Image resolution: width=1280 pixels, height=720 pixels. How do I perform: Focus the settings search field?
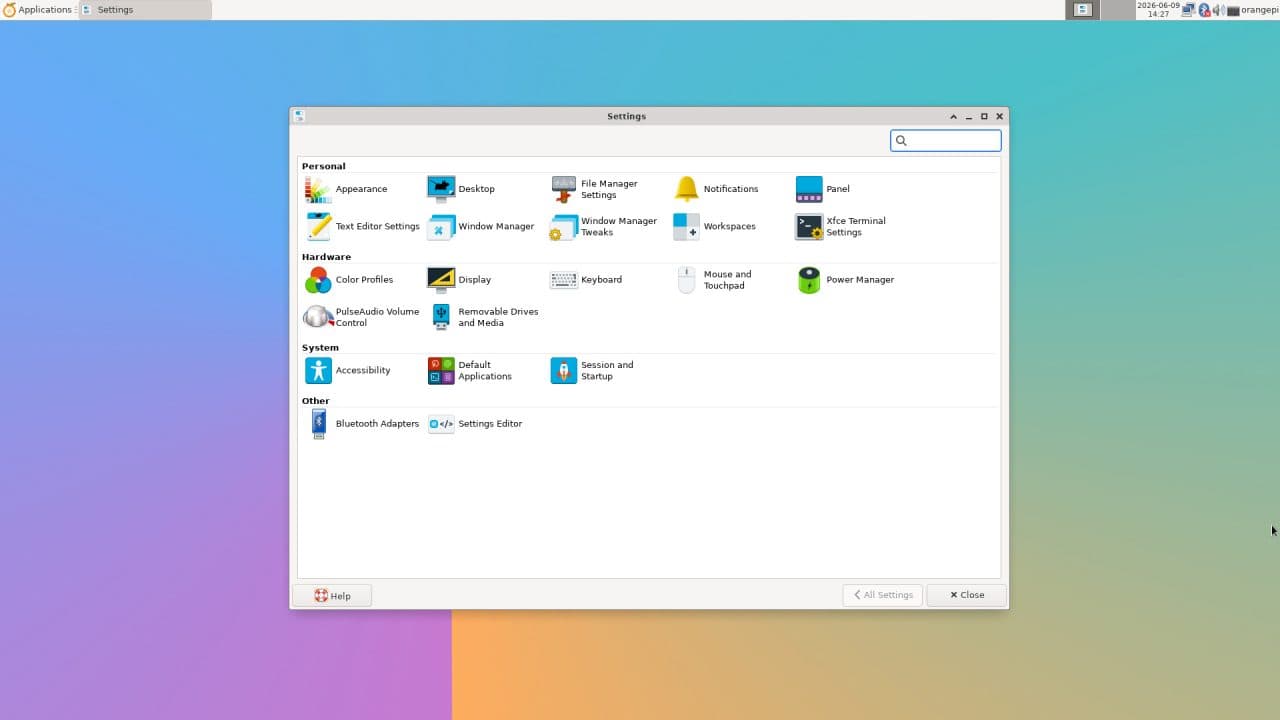point(946,141)
